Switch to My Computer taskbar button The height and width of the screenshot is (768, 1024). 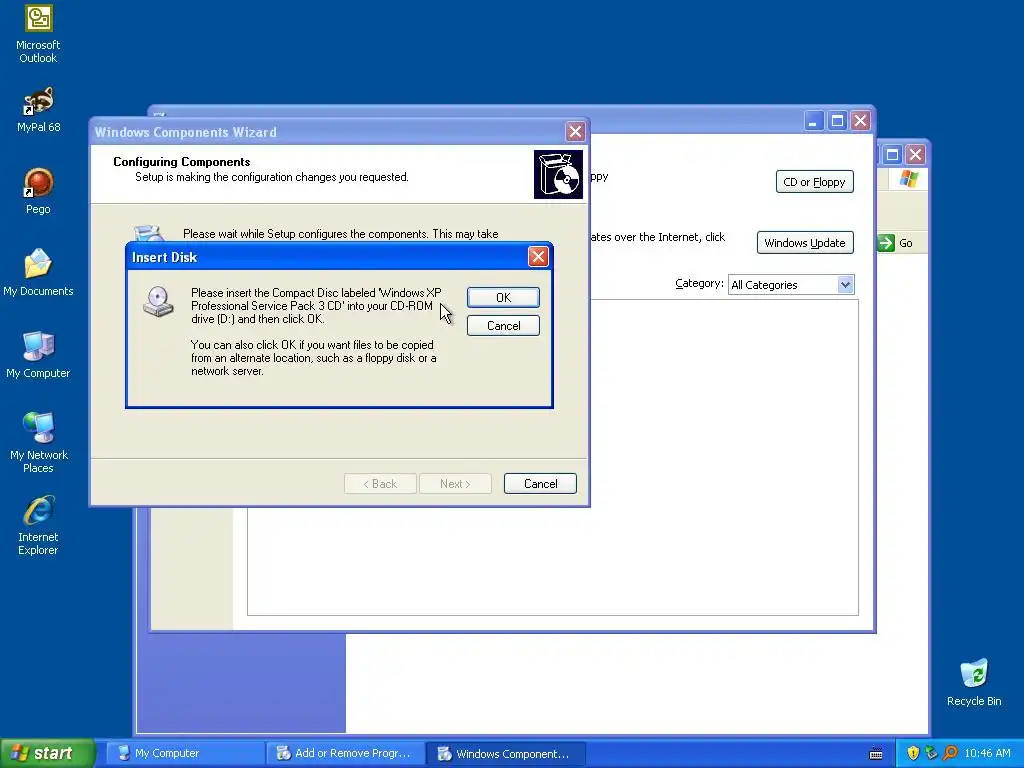tap(184, 753)
